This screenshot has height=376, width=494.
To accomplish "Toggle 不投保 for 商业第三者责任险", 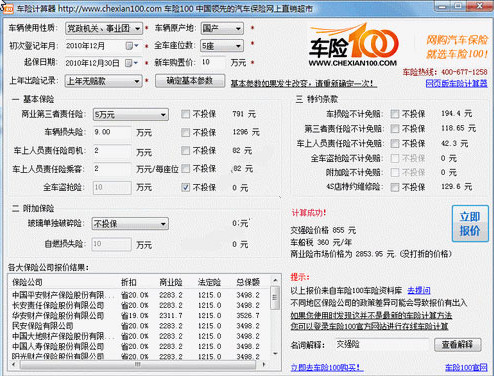I will 185,114.
